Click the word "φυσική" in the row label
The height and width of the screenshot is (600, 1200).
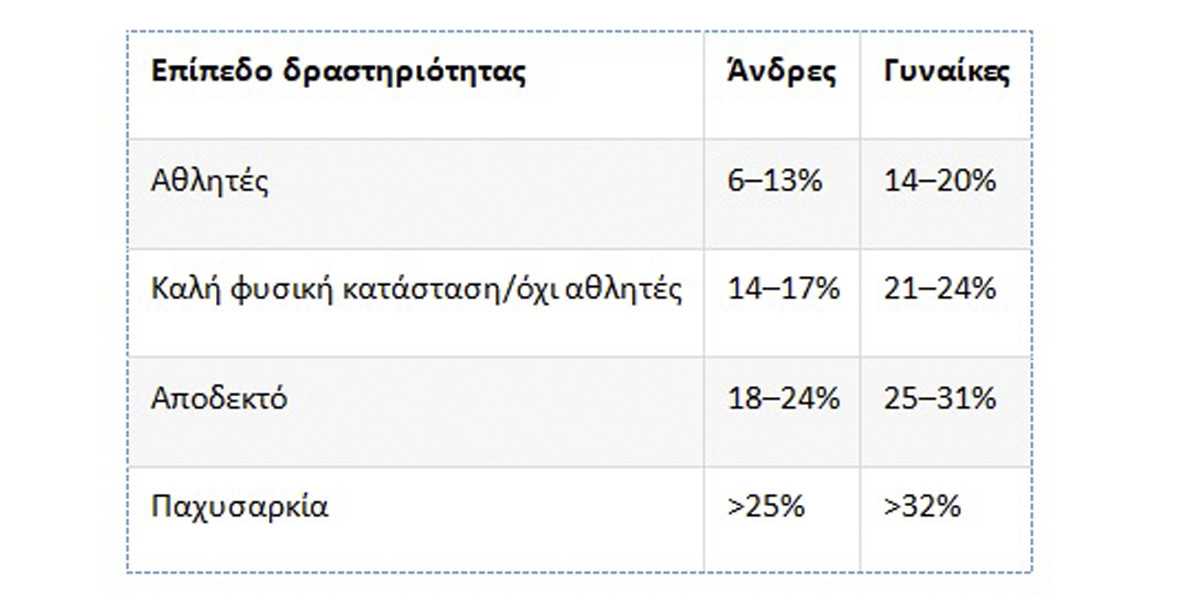click(x=269, y=290)
